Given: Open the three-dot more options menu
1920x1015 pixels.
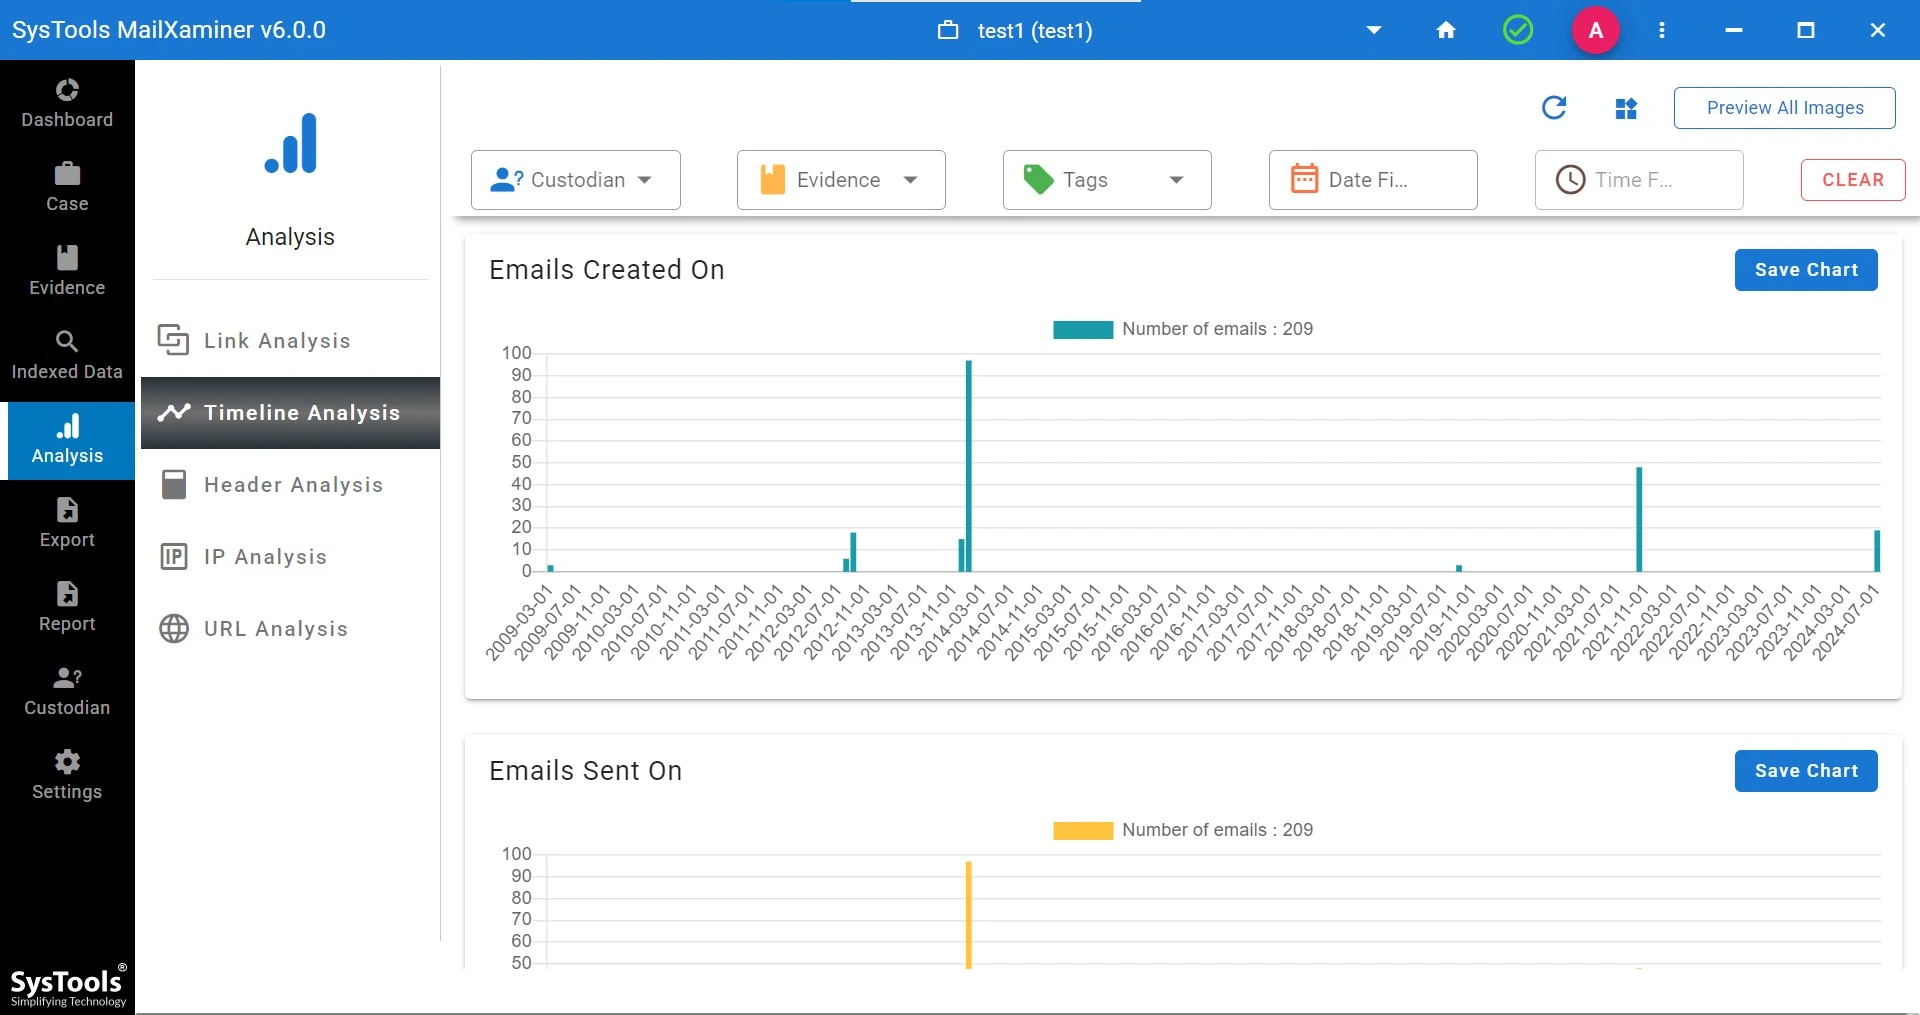Looking at the screenshot, I should click(1662, 30).
